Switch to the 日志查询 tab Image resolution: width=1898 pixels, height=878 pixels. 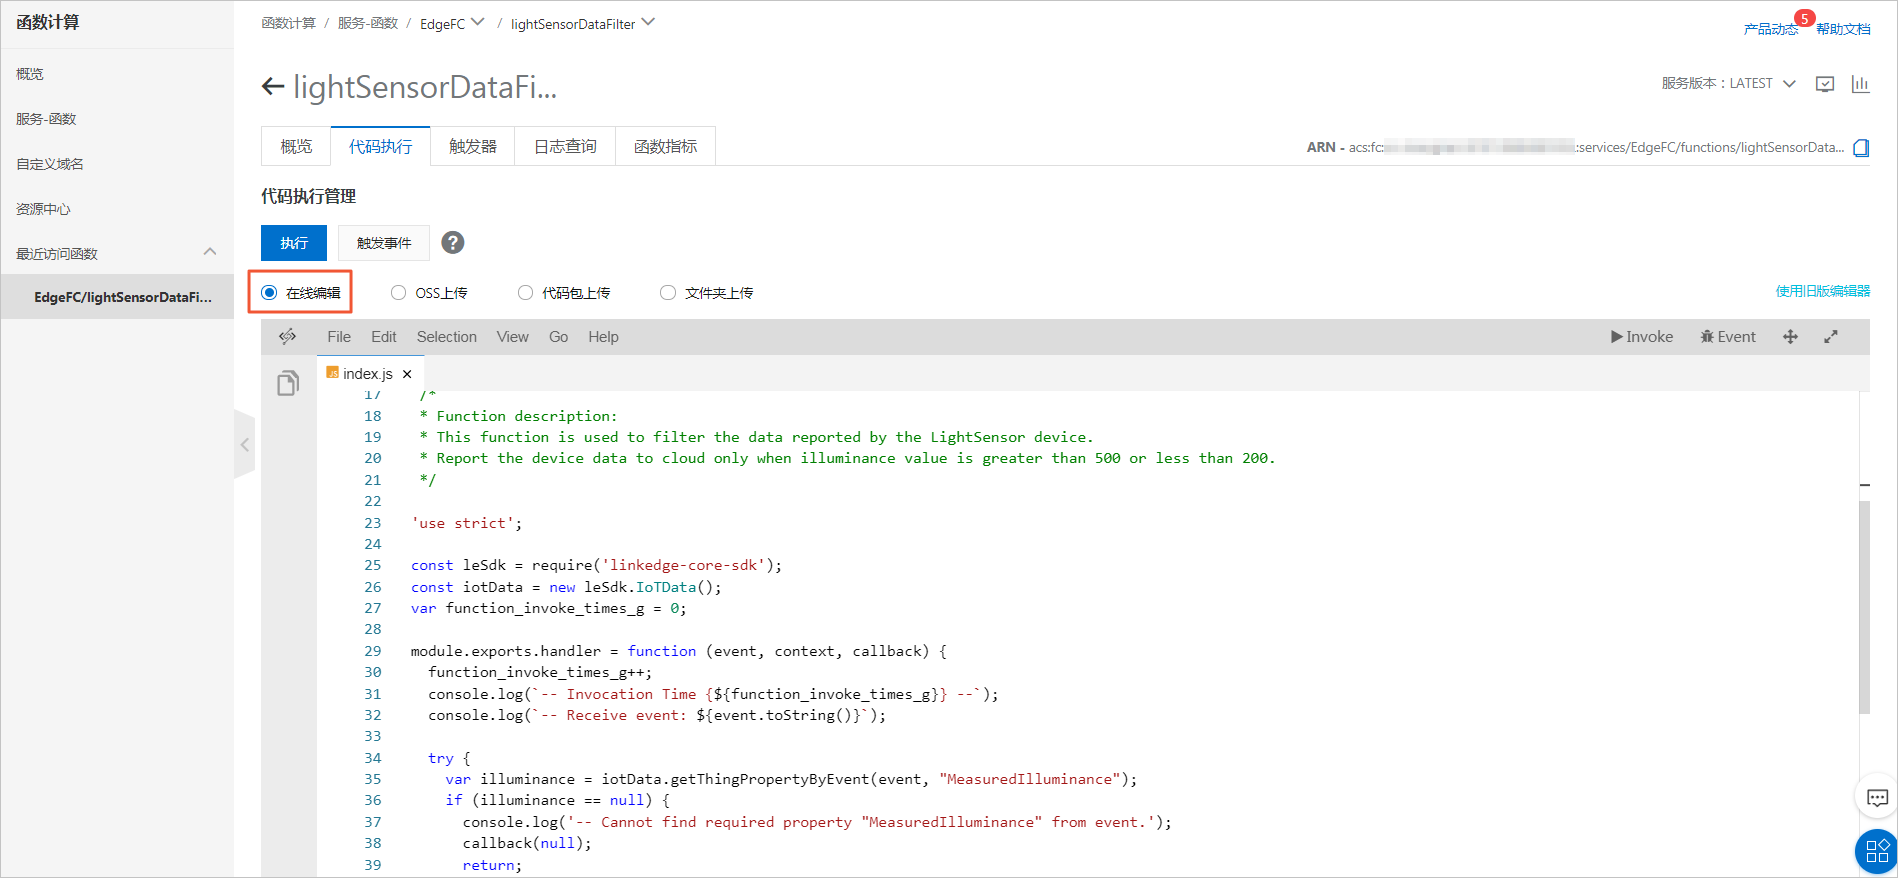tap(565, 146)
